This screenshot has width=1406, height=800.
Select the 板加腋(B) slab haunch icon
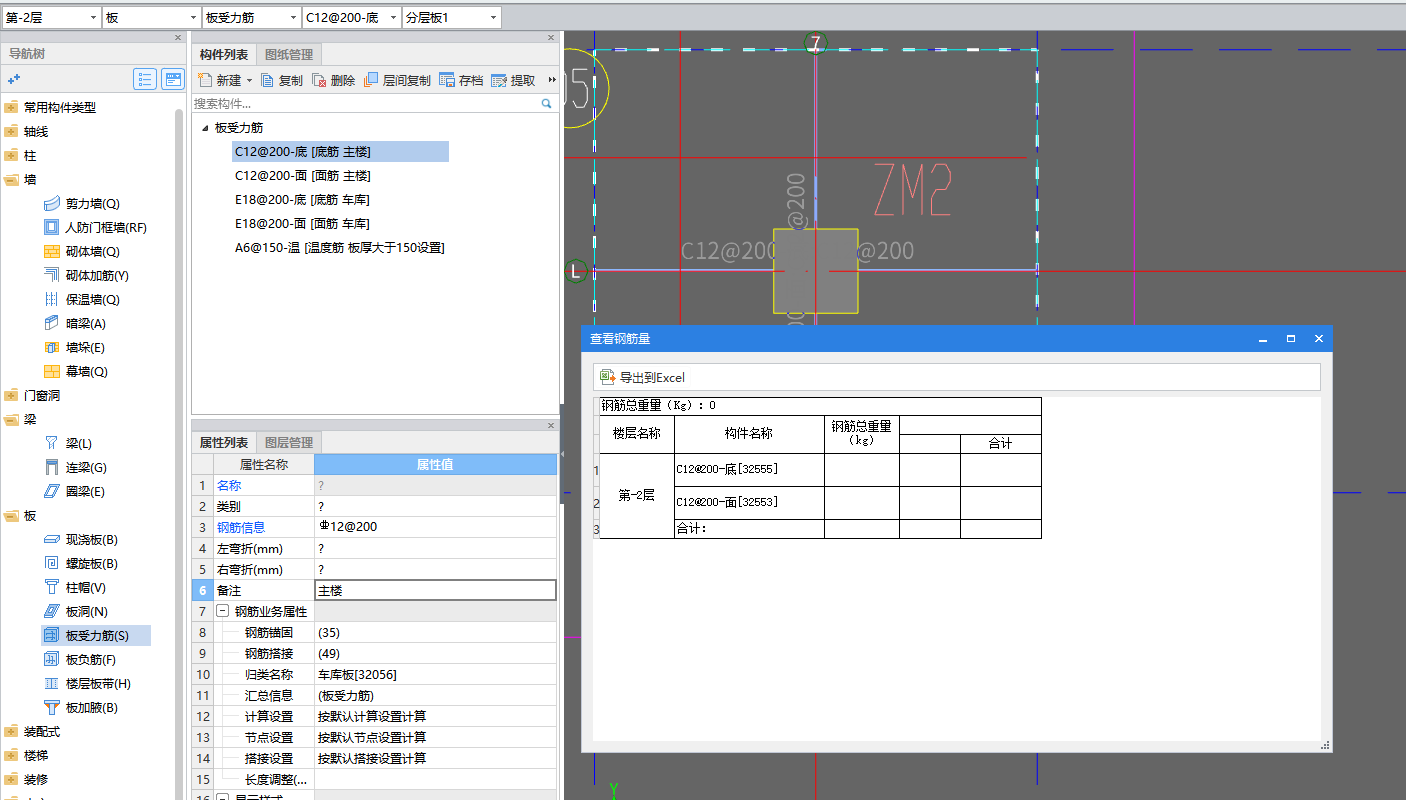[x=52, y=707]
